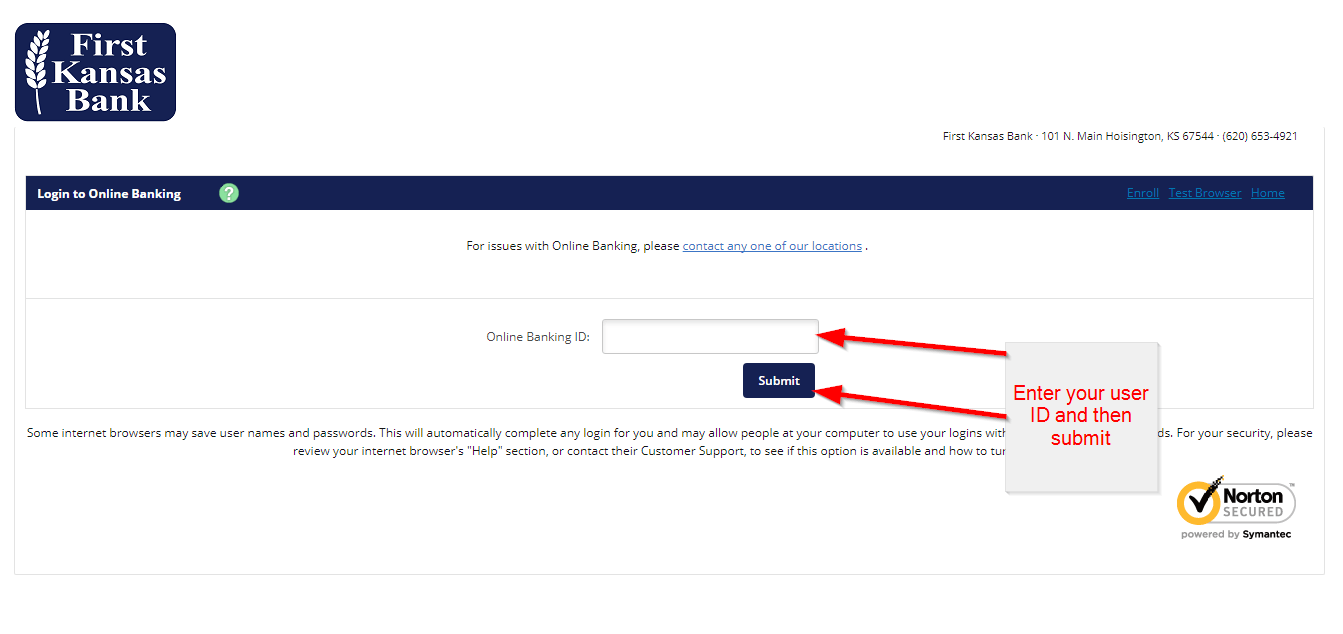Screen dimensions: 1343x634
Task: Open the contact any one of our locations link
Action: [771, 245]
